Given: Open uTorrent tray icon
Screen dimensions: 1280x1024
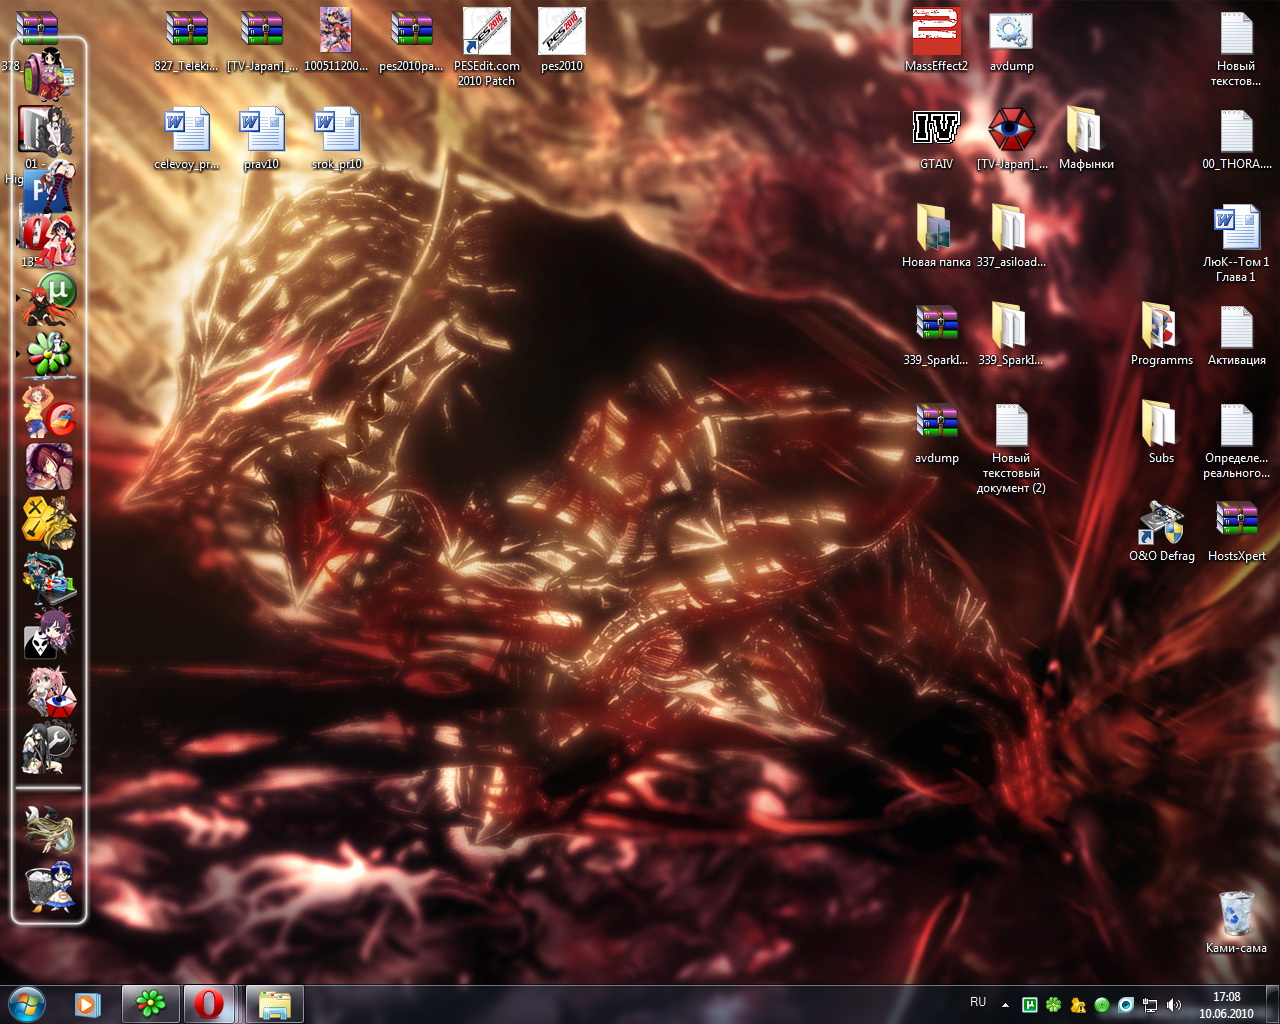Looking at the screenshot, I should [x=1029, y=1005].
